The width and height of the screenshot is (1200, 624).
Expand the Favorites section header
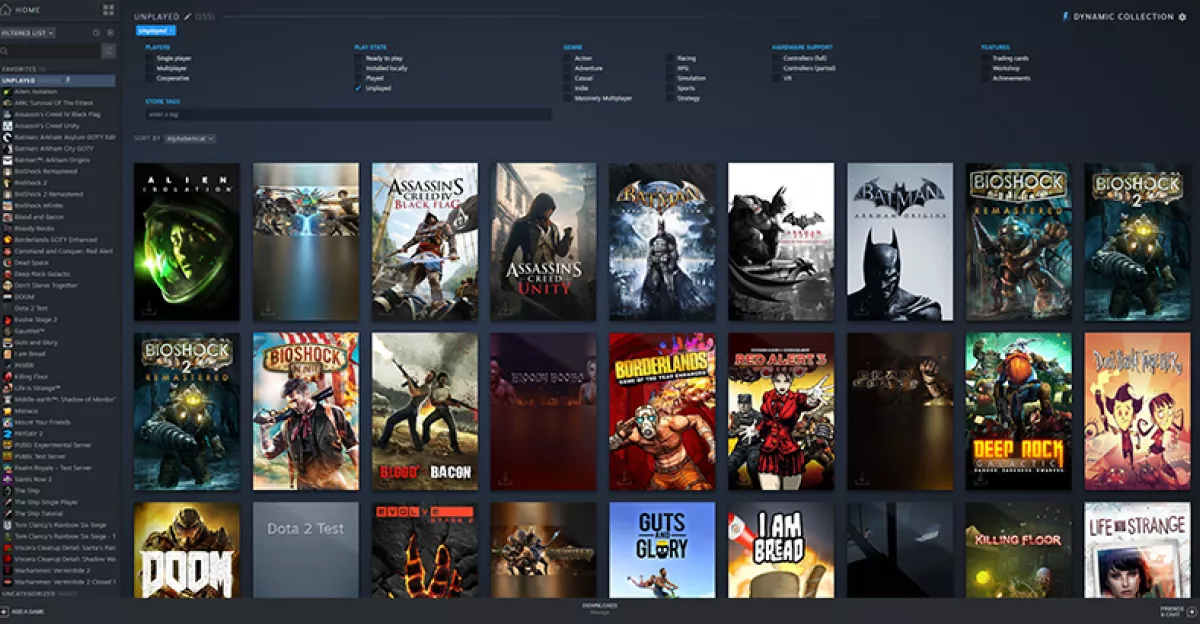(22, 68)
